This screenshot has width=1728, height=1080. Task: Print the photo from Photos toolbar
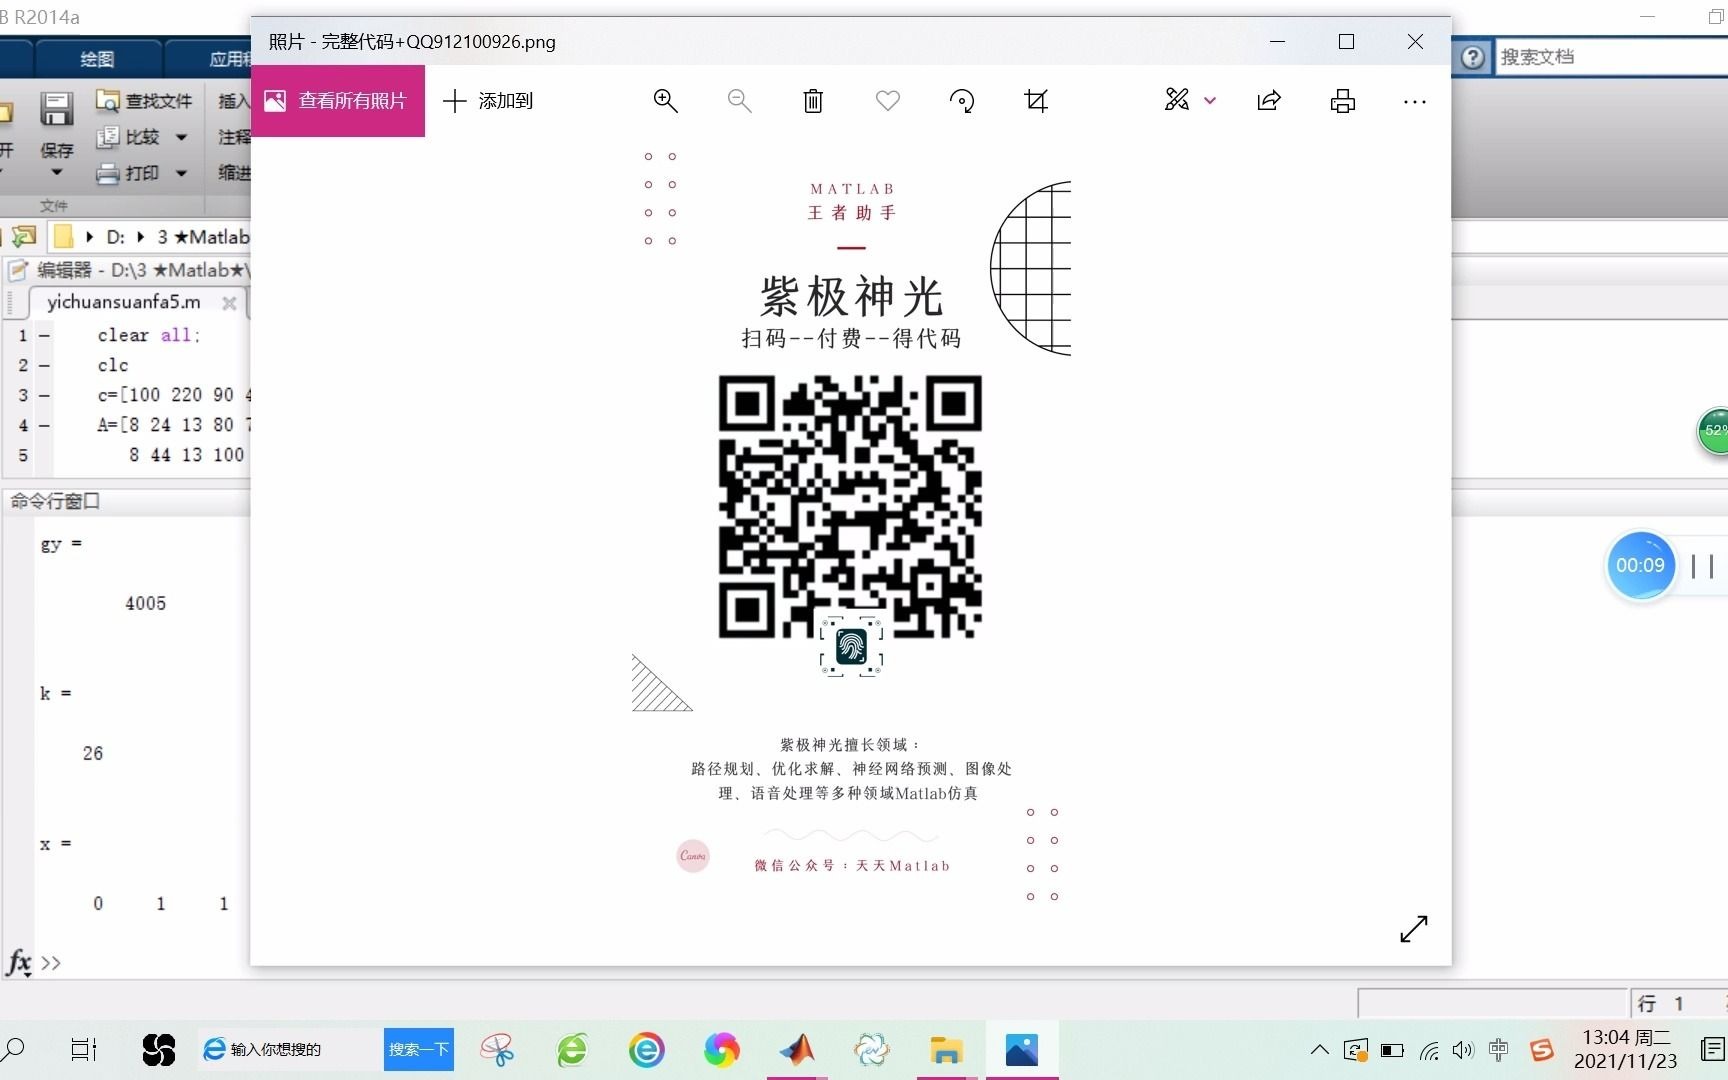point(1342,100)
